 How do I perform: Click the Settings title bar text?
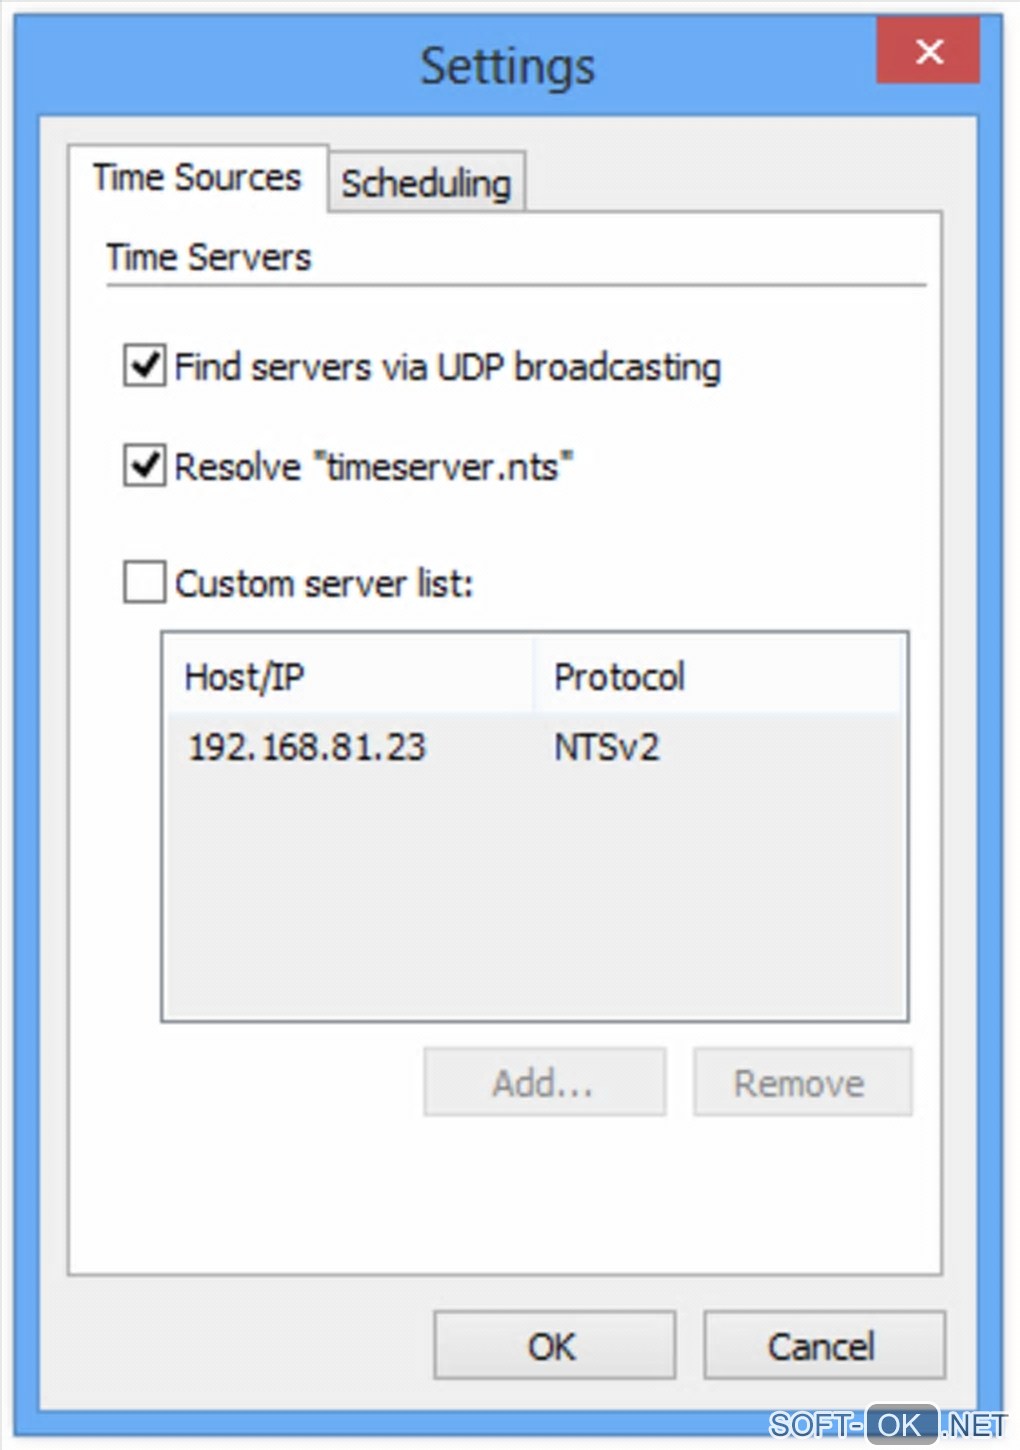[x=507, y=67]
